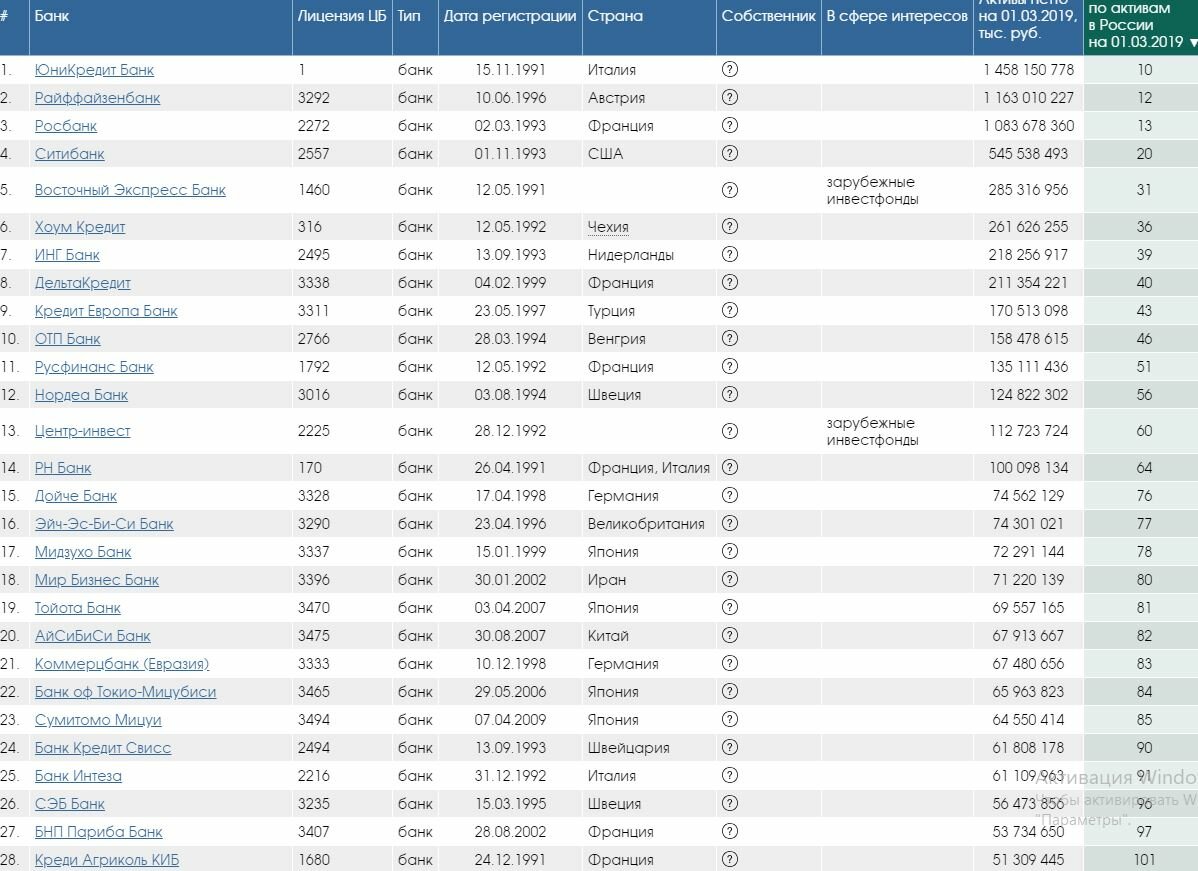Open the owner help icon for ДельтаКредит
The image size is (1198, 871).
730,283
